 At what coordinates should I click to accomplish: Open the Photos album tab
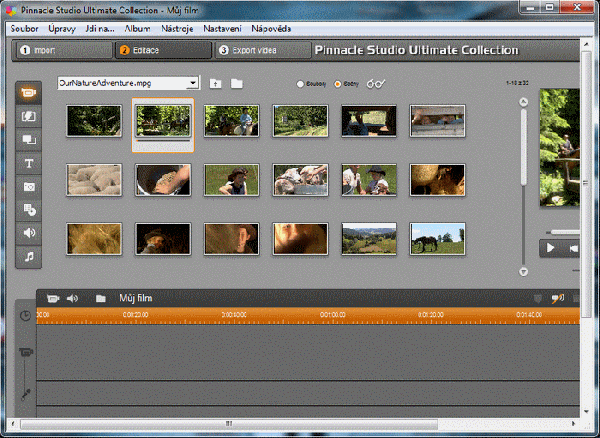point(29,187)
